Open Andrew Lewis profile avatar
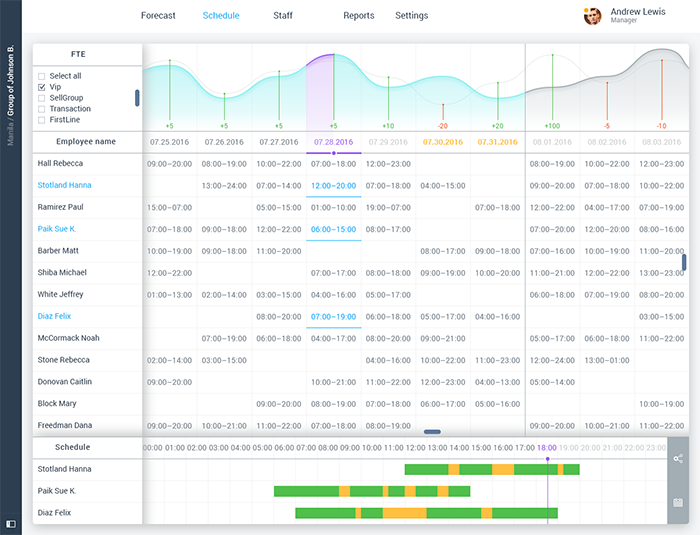This screenshot has height=535, width=700. pyautogui.click(x=593, y=16)
